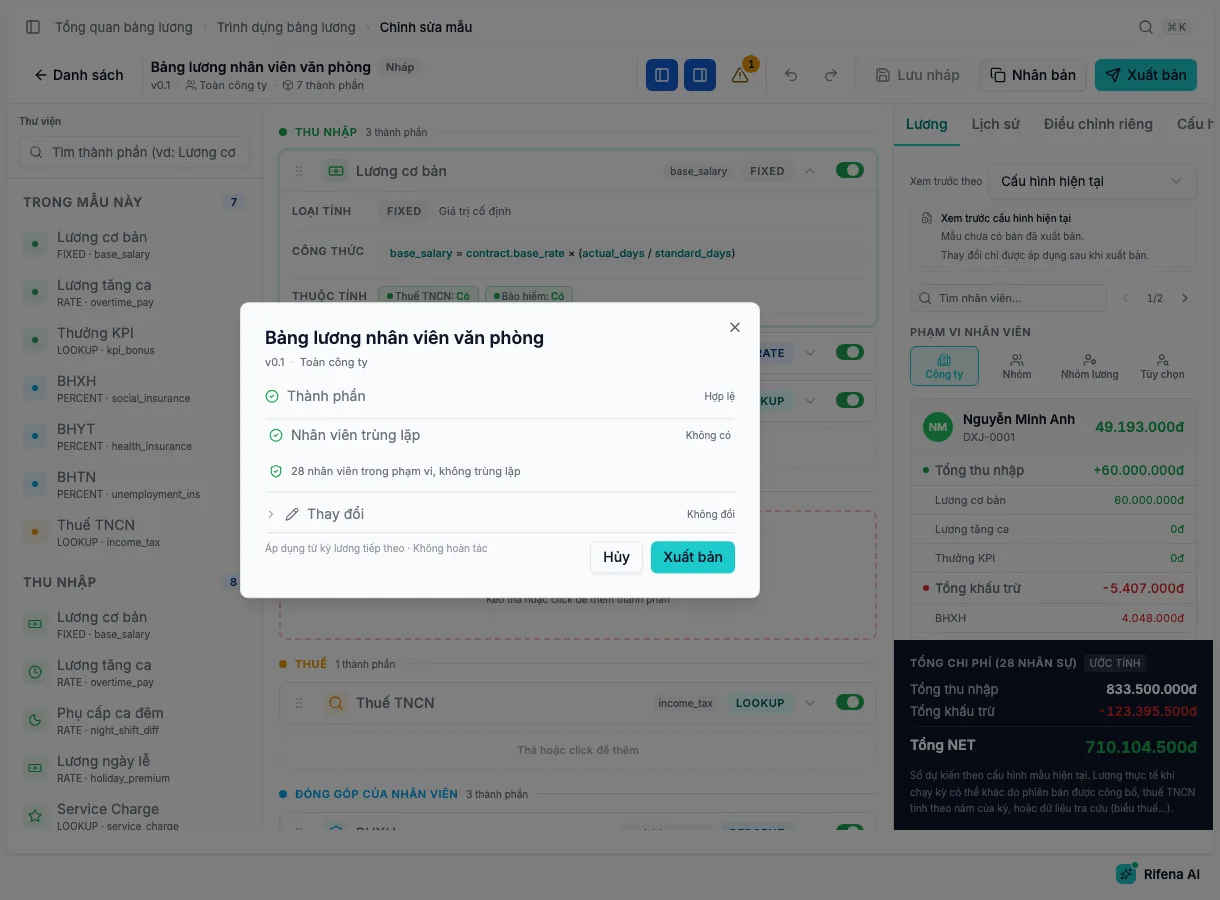This screenshot has height=900, width=1220.
Task: Switch to the Lịch sử tab
Action: coord(995,124)
